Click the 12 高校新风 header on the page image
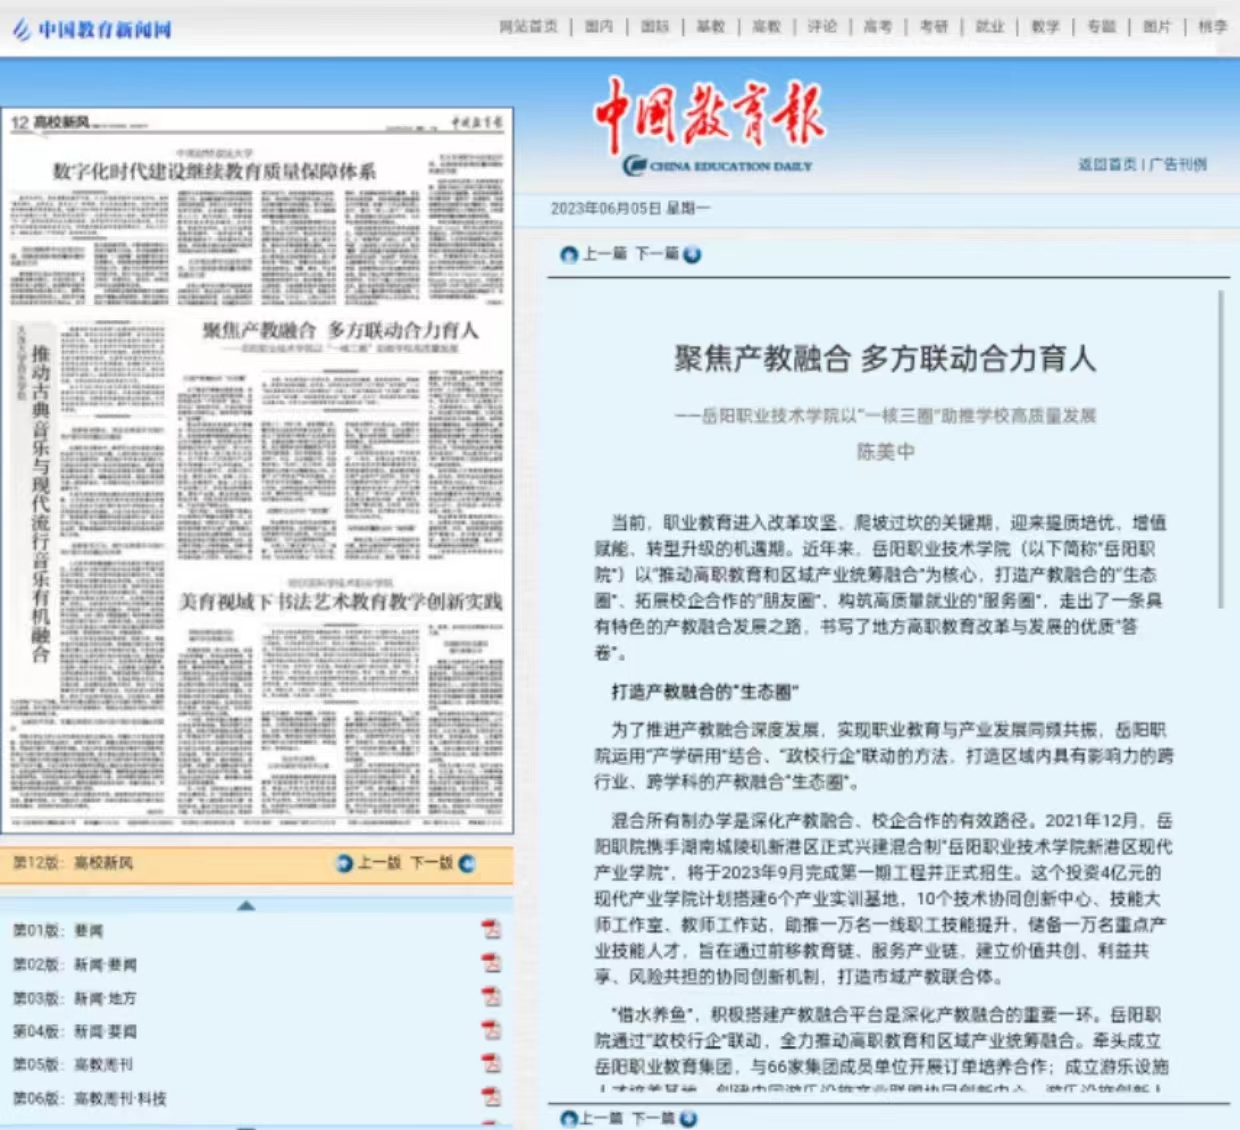 point(50,123)
